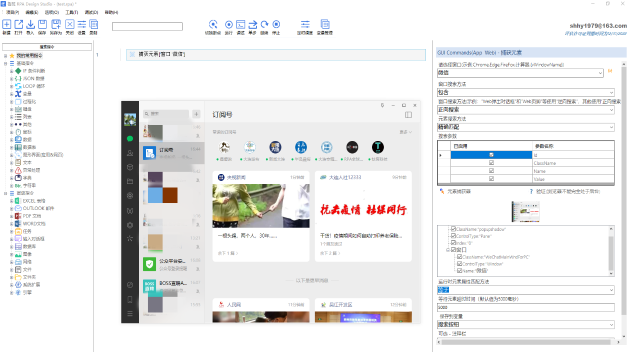631x360 pixels.
Task: Toggle the Name parameter checkbox in table
Action: [x=491, y=171]
